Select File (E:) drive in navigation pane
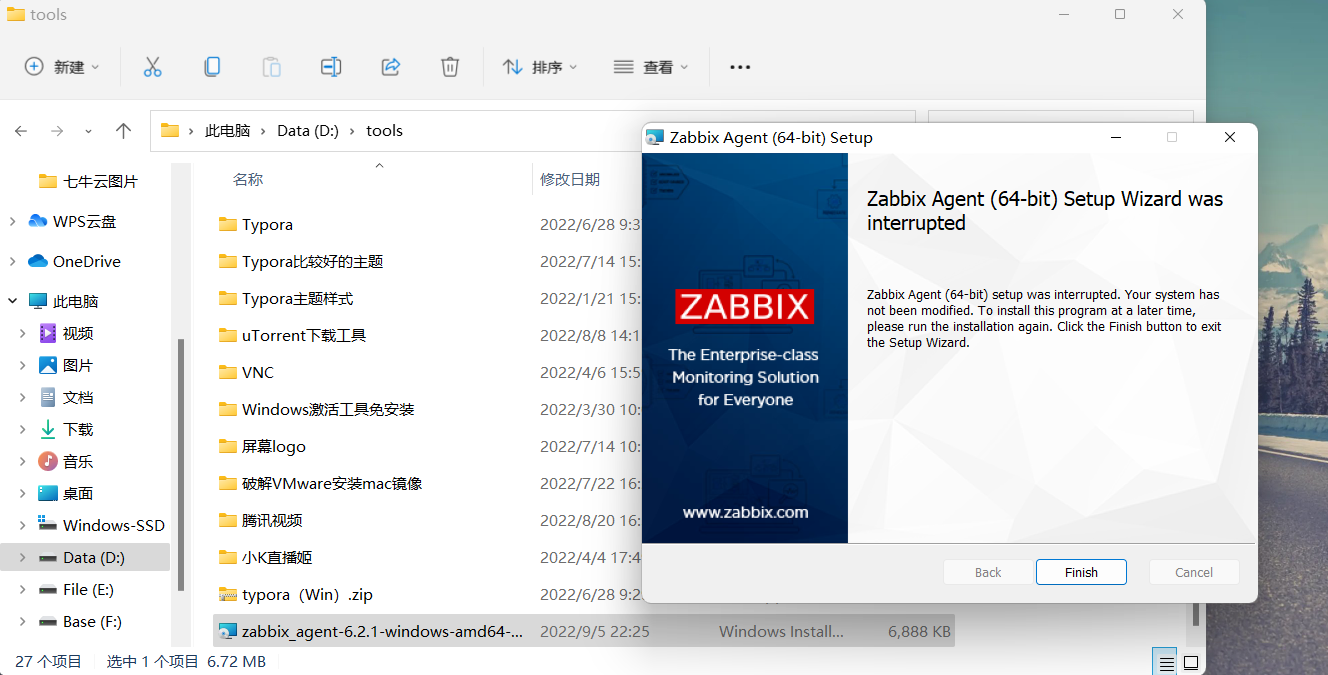Screen dimensions: 1328x675 click(x=88, y=589)
